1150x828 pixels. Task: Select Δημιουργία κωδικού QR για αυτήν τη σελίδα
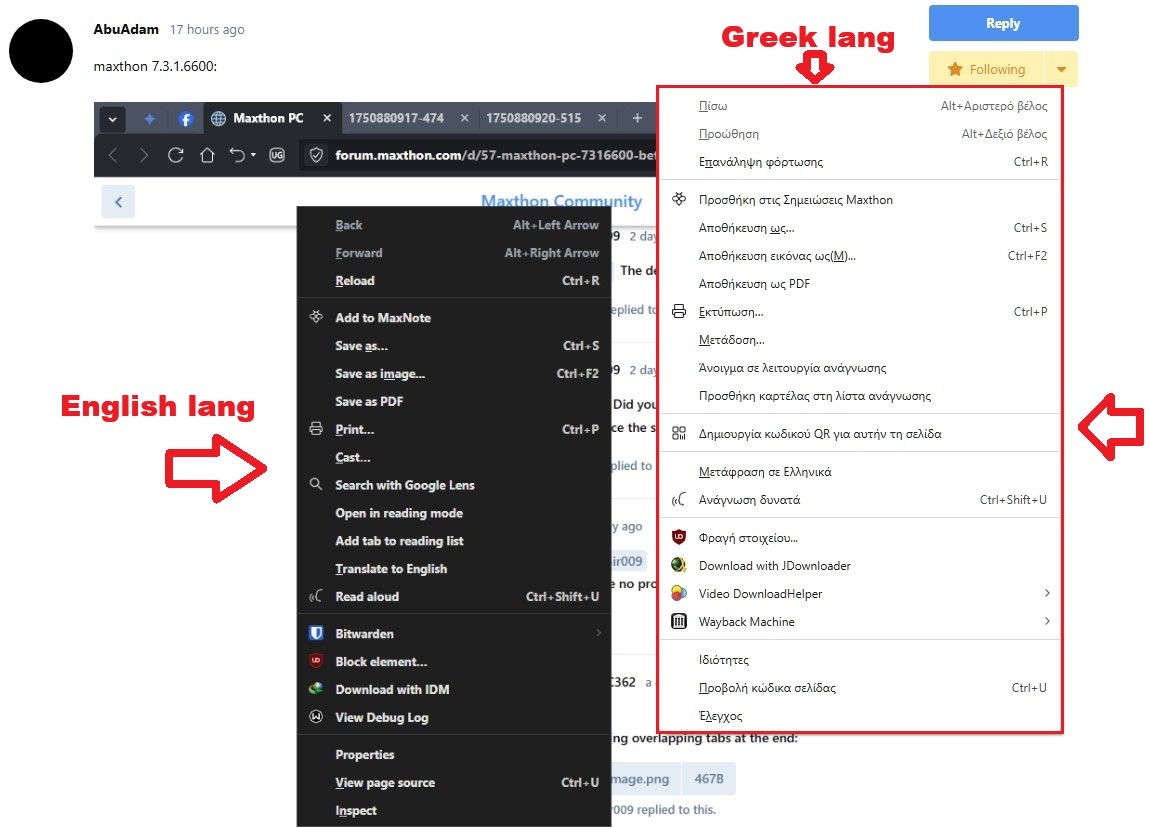pos(860,433)
